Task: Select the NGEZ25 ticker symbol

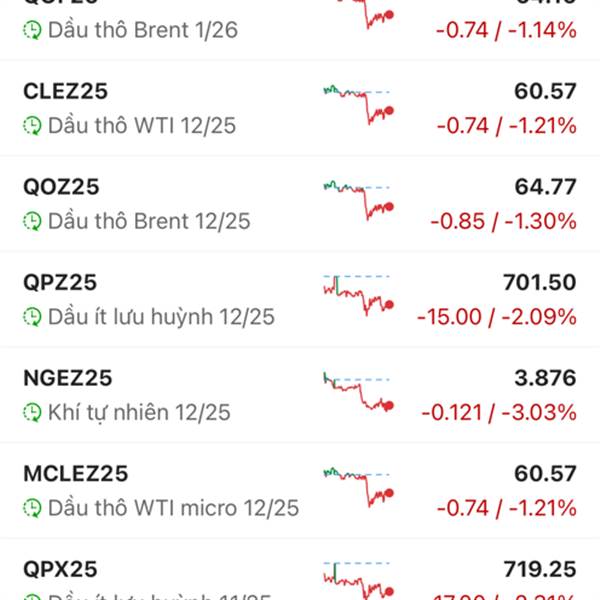Action: click(67, 378)
